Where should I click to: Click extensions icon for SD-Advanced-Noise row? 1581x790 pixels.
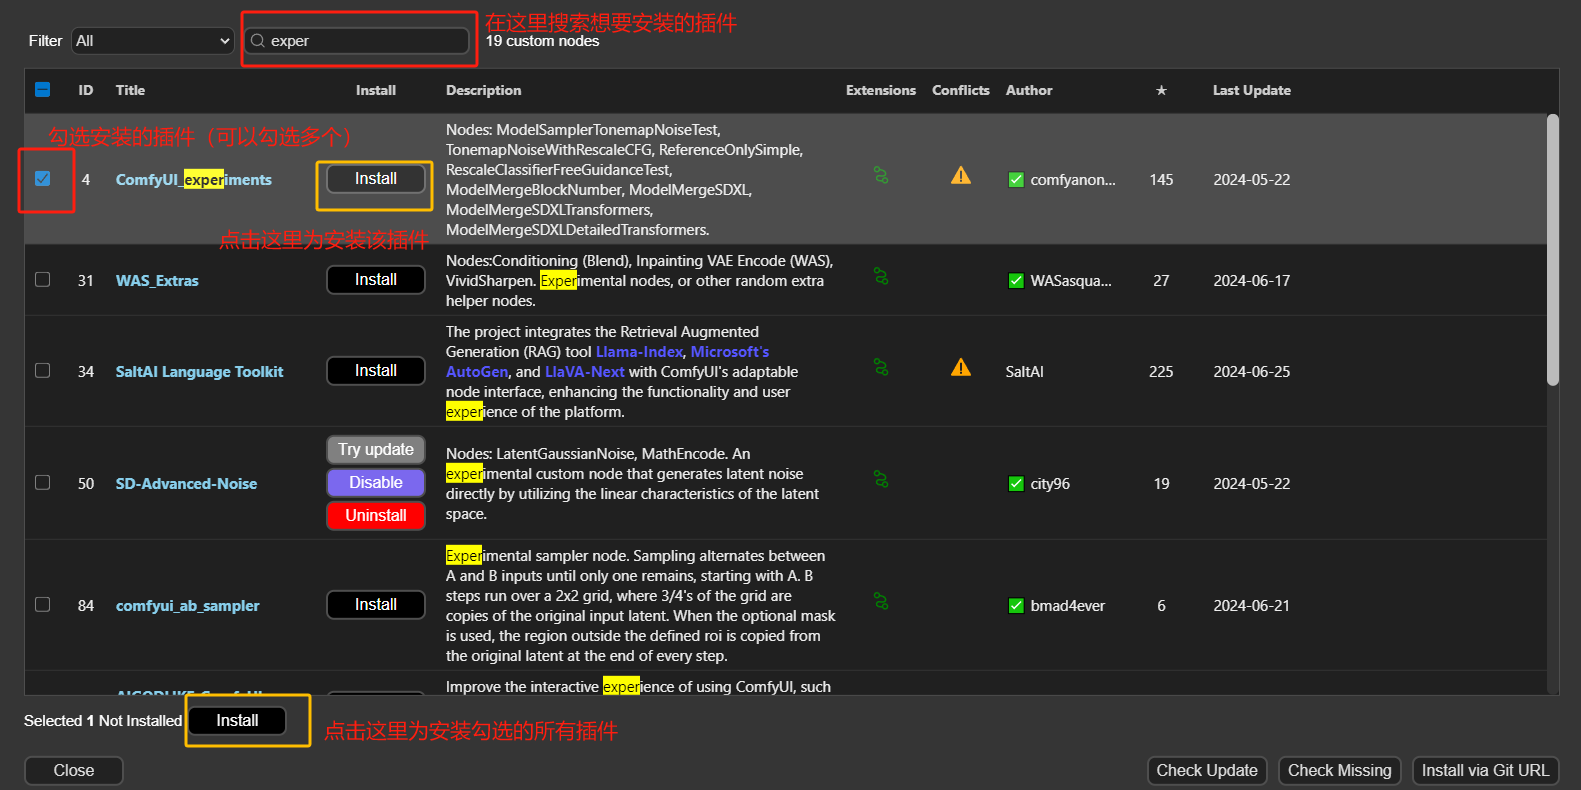(x=881, y=480)
